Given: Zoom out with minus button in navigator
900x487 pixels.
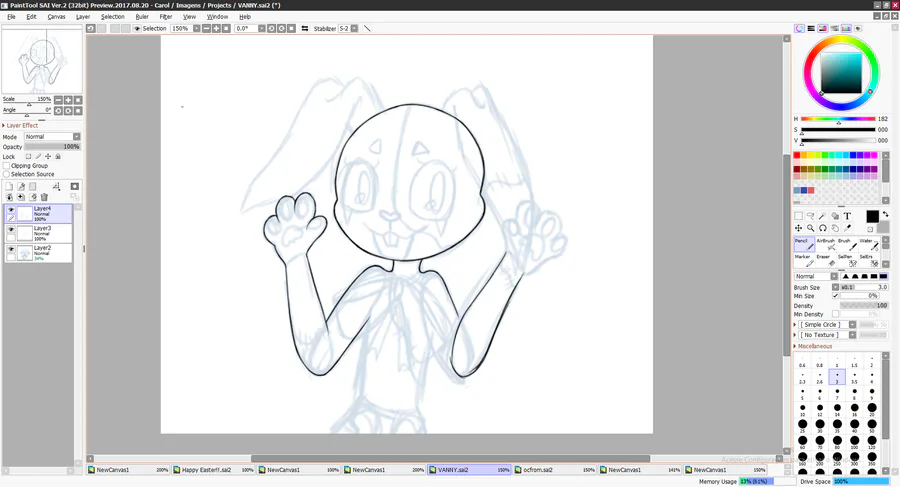Looking at the screenshot, I should tap(59, 100).
